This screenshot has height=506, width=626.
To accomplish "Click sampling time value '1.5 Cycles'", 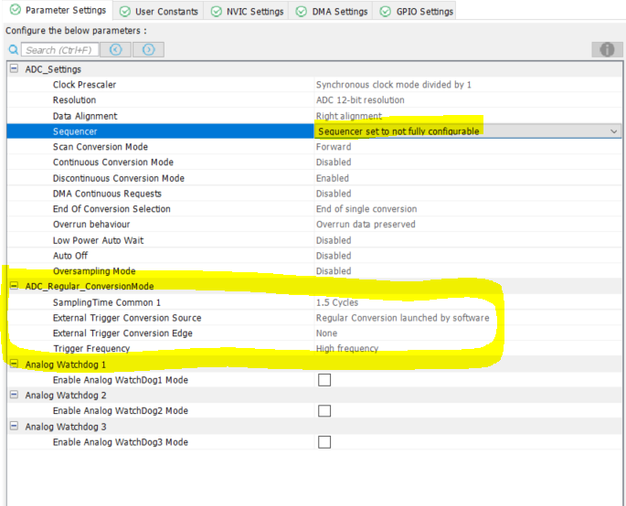I will (337, 302).
